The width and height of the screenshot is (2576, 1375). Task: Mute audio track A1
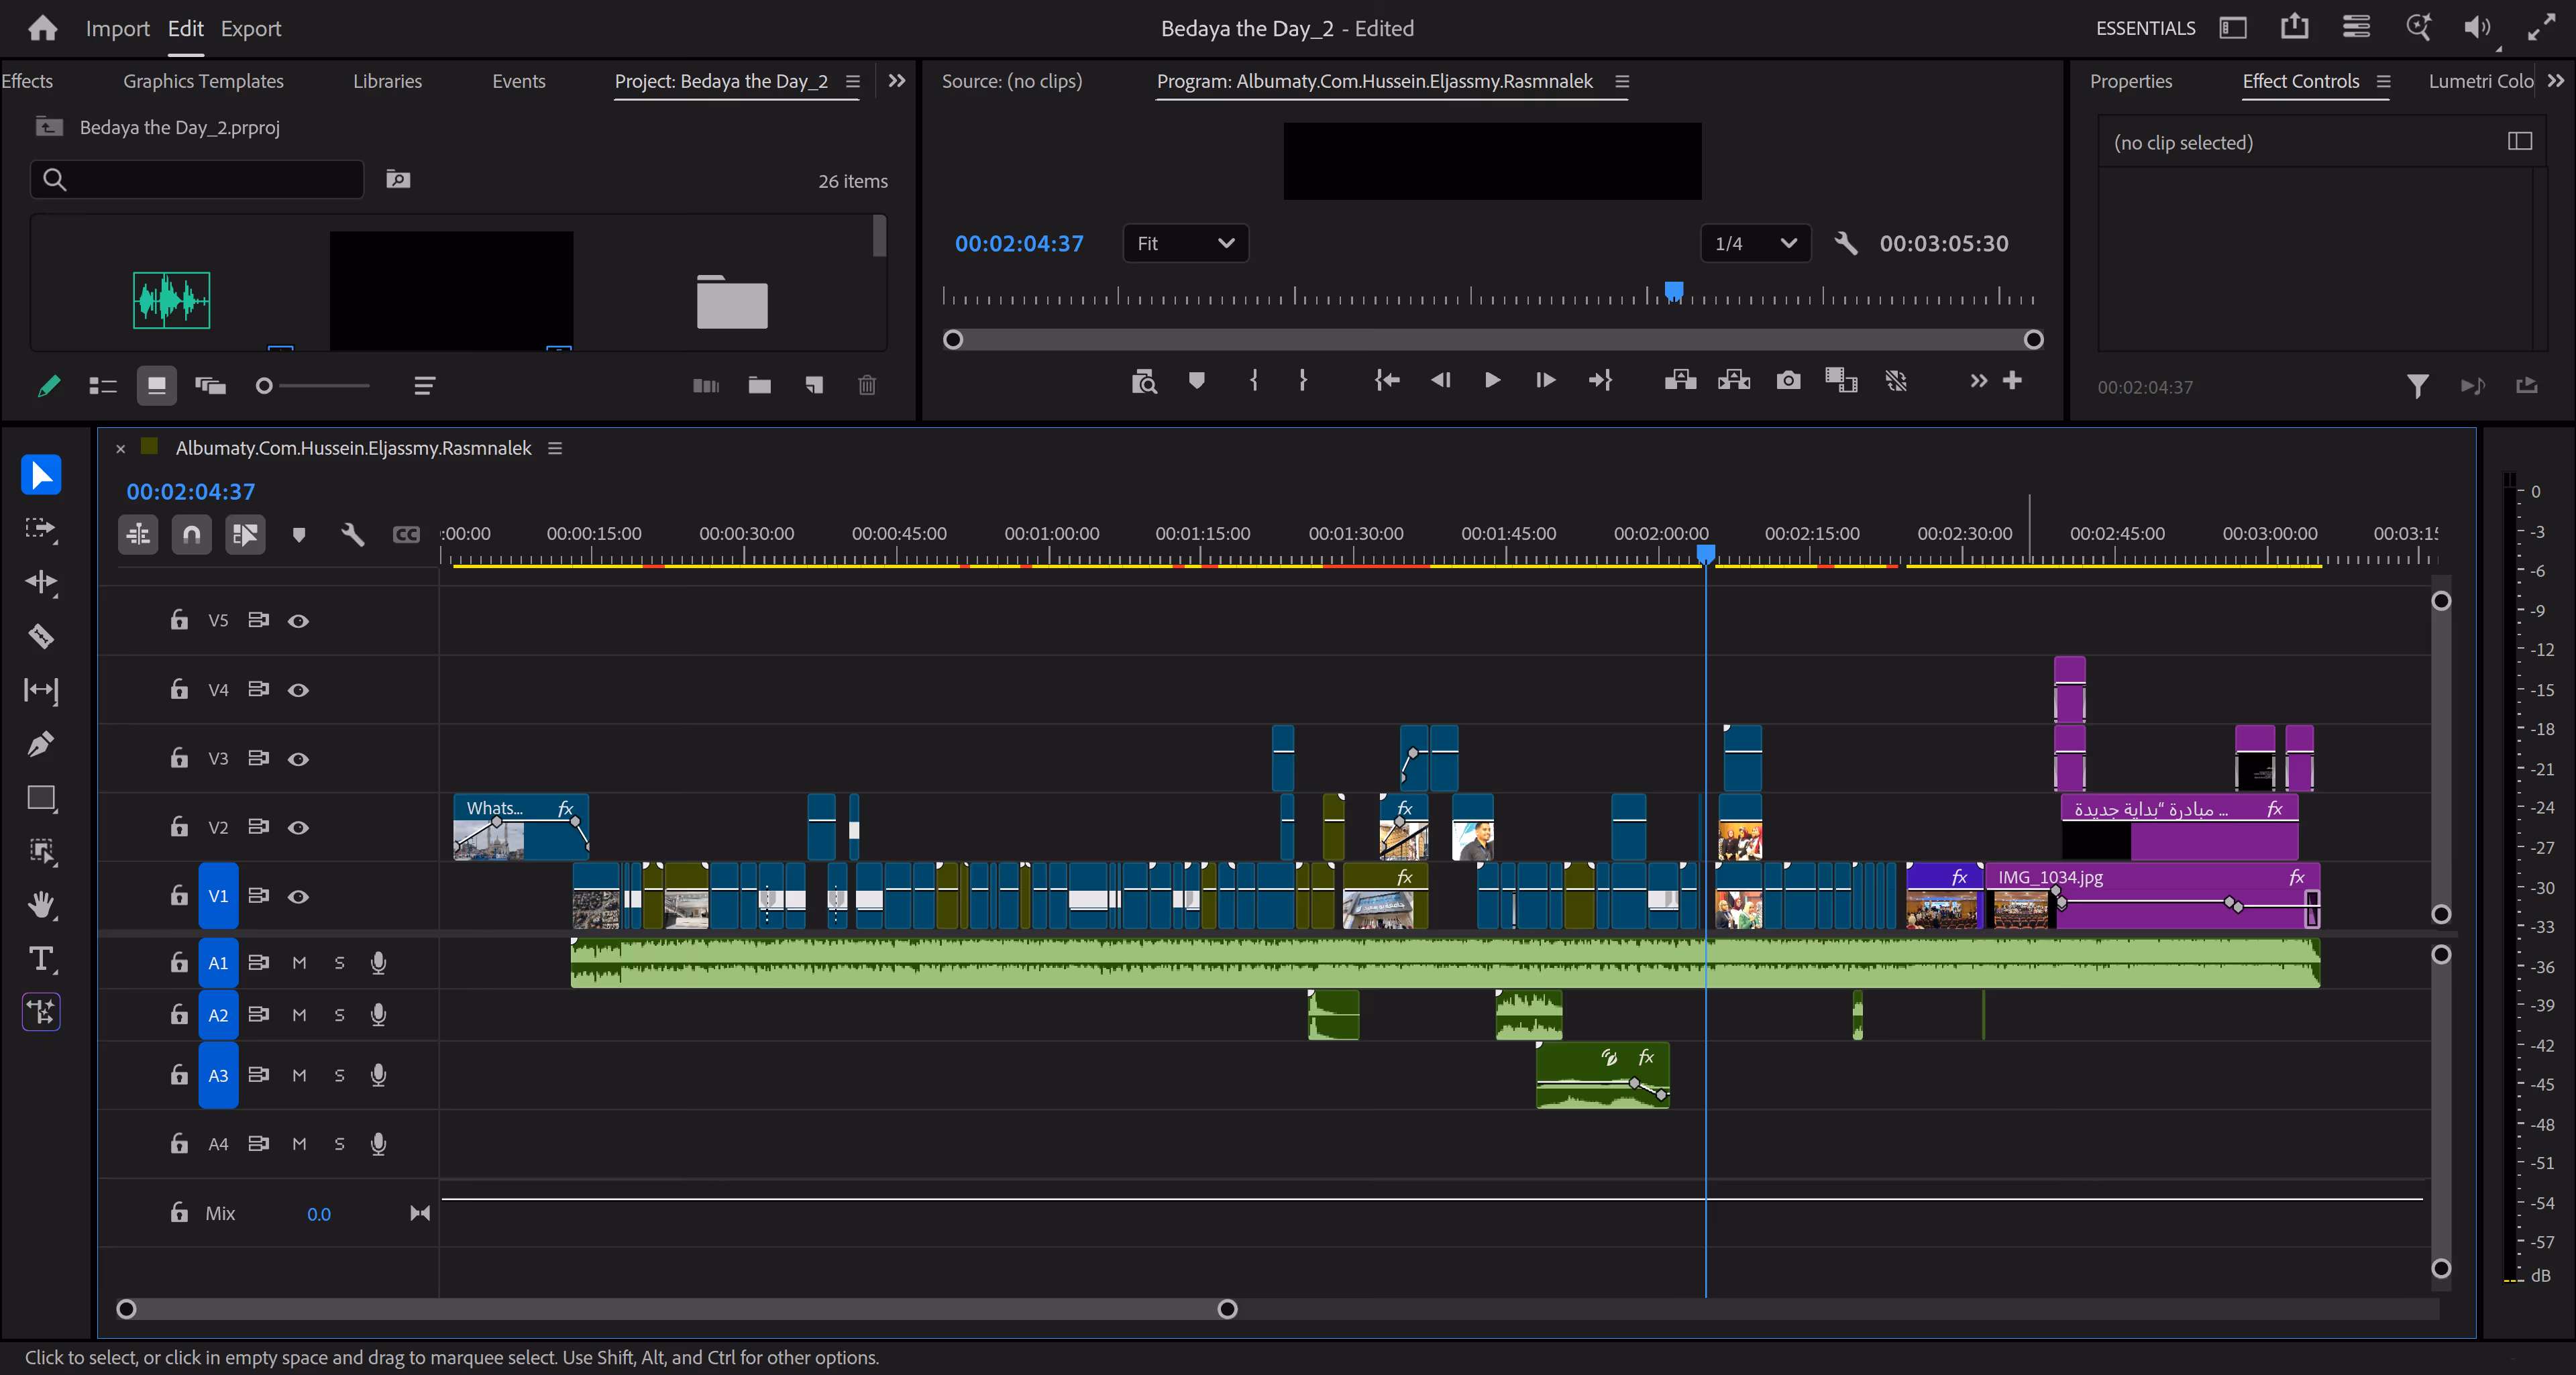(299, 963)
